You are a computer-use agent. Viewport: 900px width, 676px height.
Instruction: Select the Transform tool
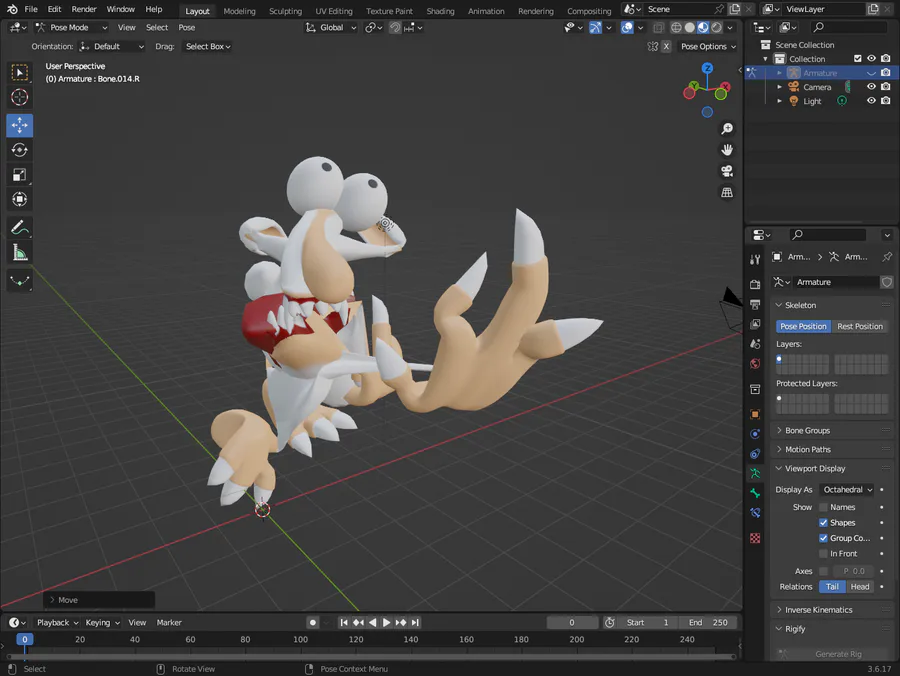click(20, 199)
